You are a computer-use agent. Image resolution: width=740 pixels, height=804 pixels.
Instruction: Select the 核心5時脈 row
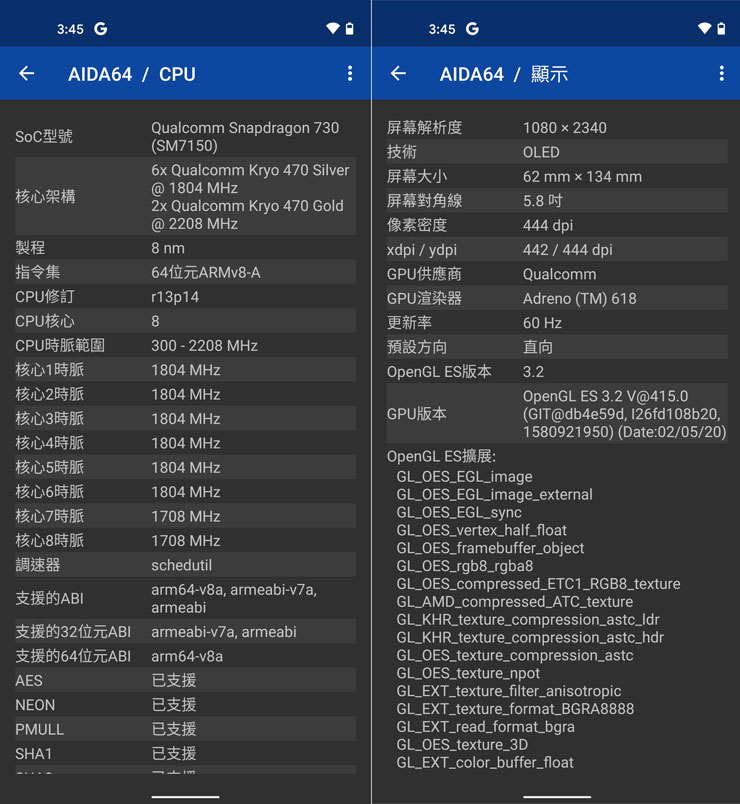coord(185,467)
